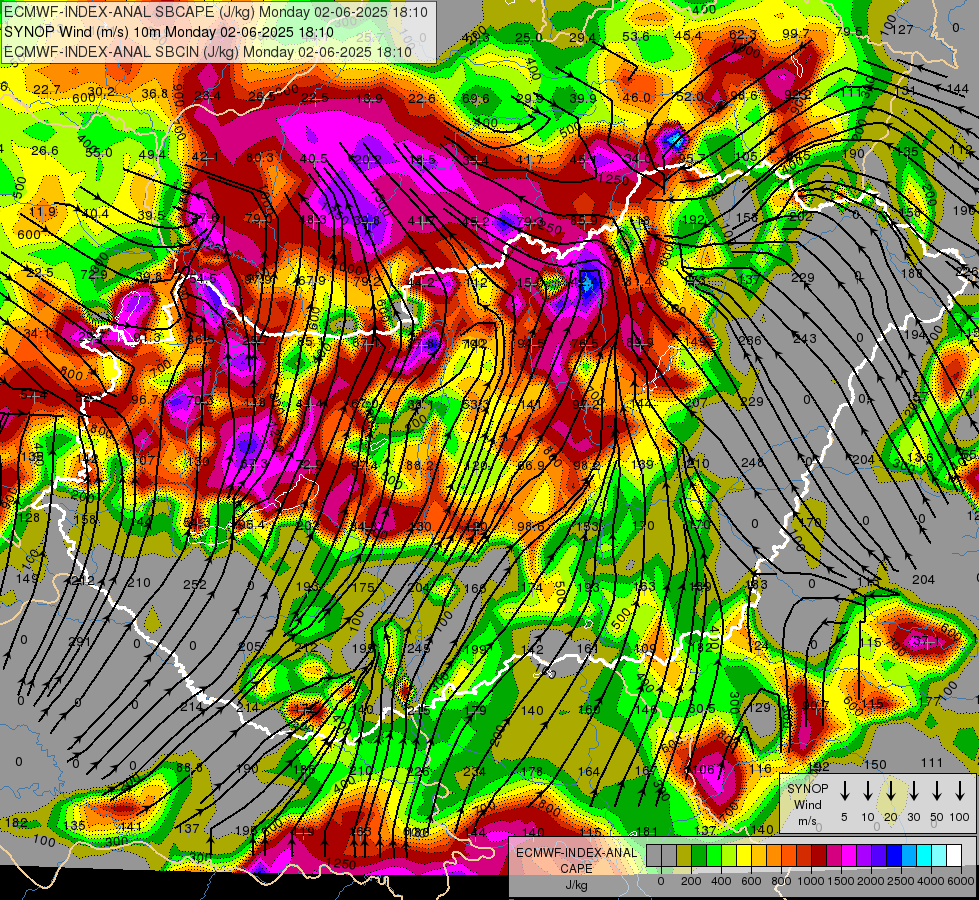
Task: Click the map value '22.7'
Action: point(47,90)
